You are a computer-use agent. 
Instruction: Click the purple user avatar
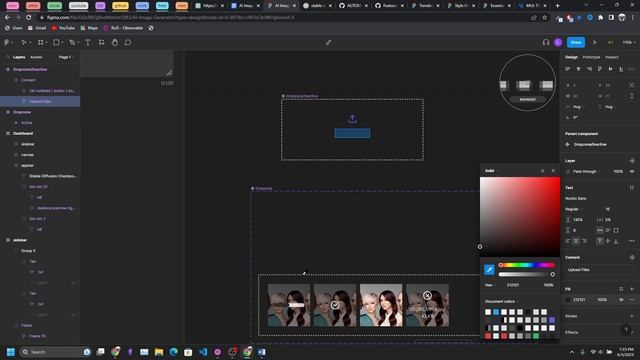point(558,42)
